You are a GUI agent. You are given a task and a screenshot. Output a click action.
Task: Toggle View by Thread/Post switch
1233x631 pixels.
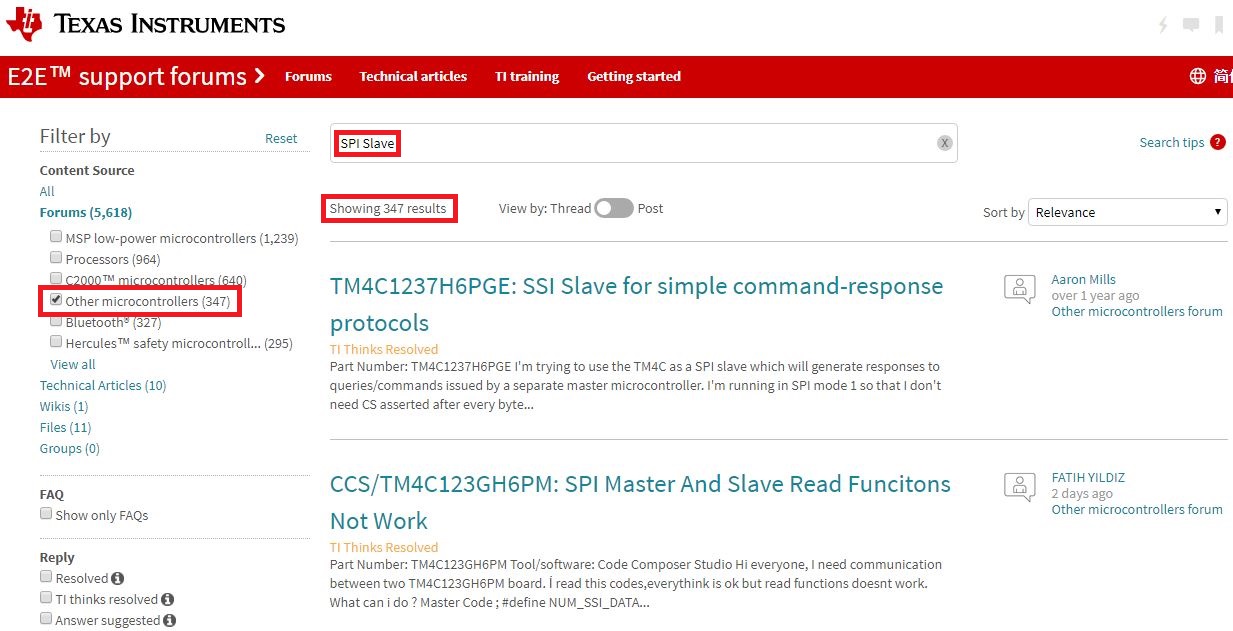click(614, 208)
